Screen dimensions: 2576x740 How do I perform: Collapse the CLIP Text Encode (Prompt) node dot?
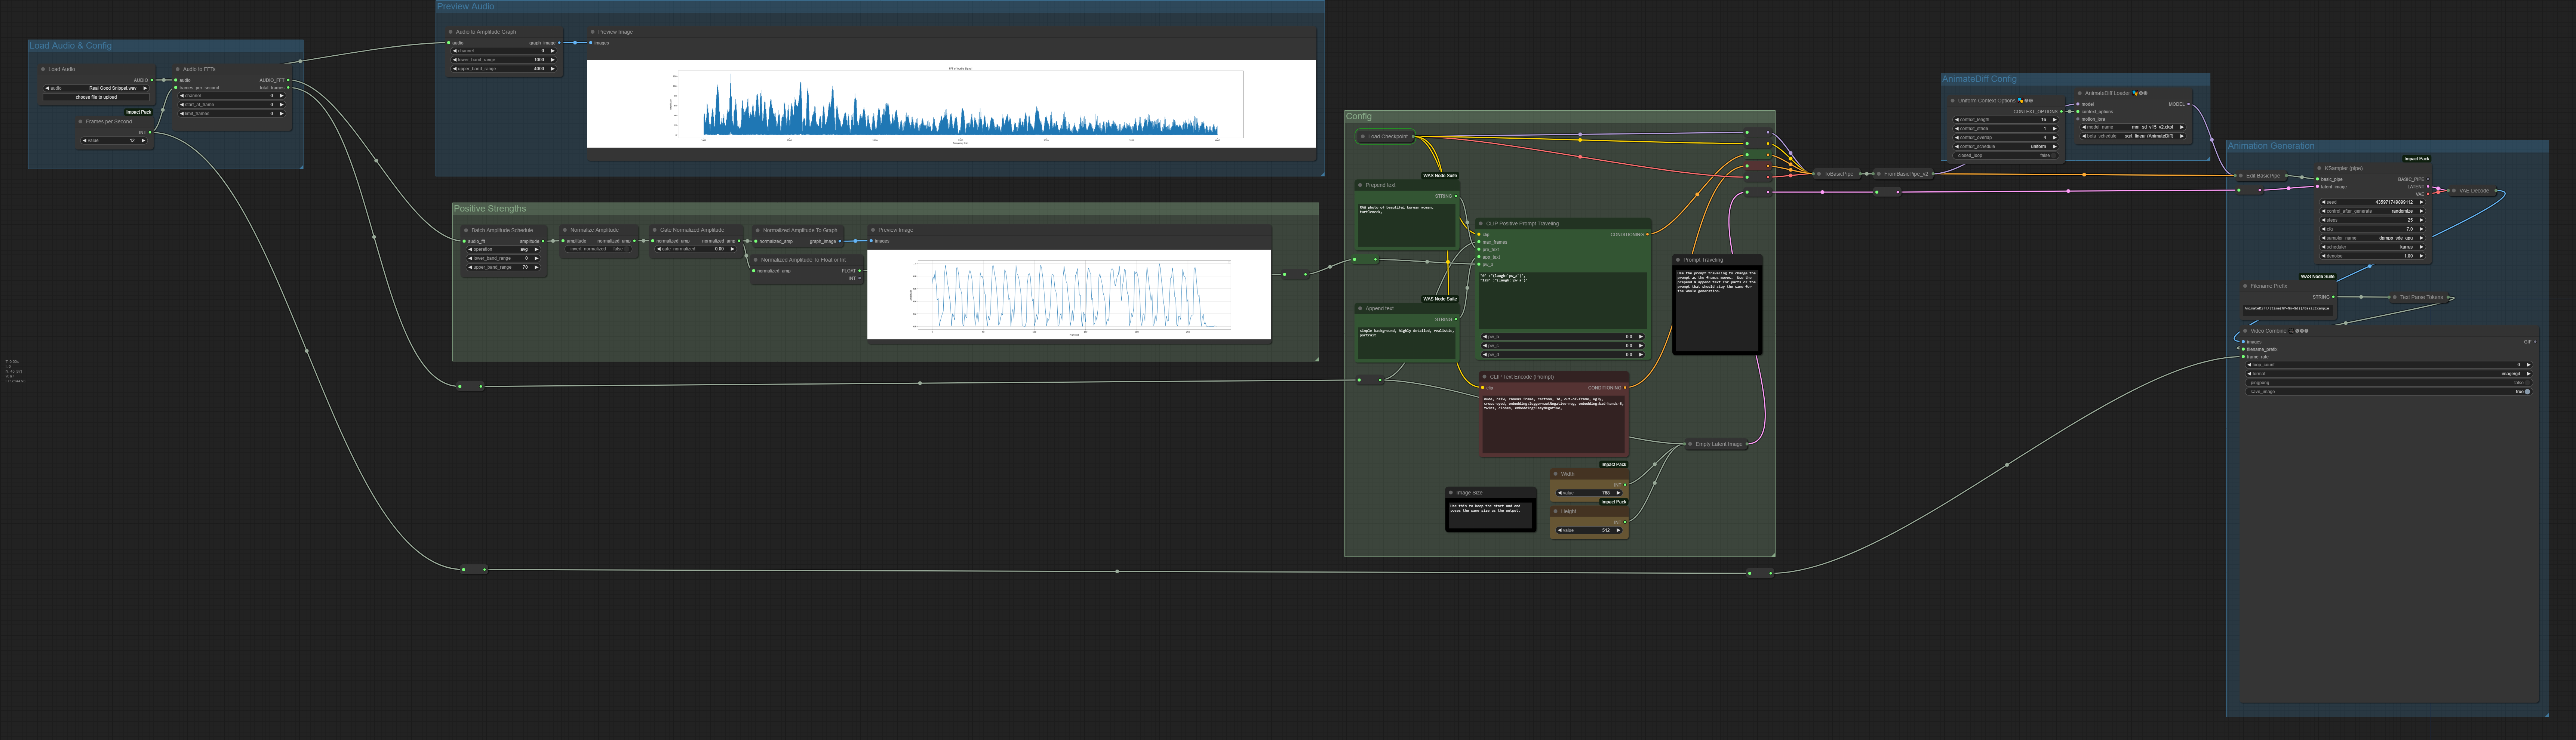[1485, 377]
